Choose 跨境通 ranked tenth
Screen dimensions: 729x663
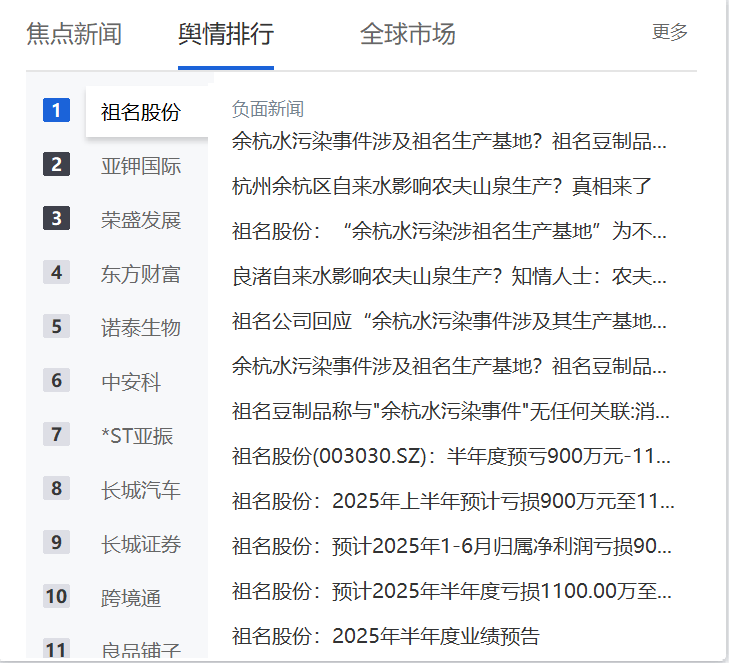click(131, 598)
